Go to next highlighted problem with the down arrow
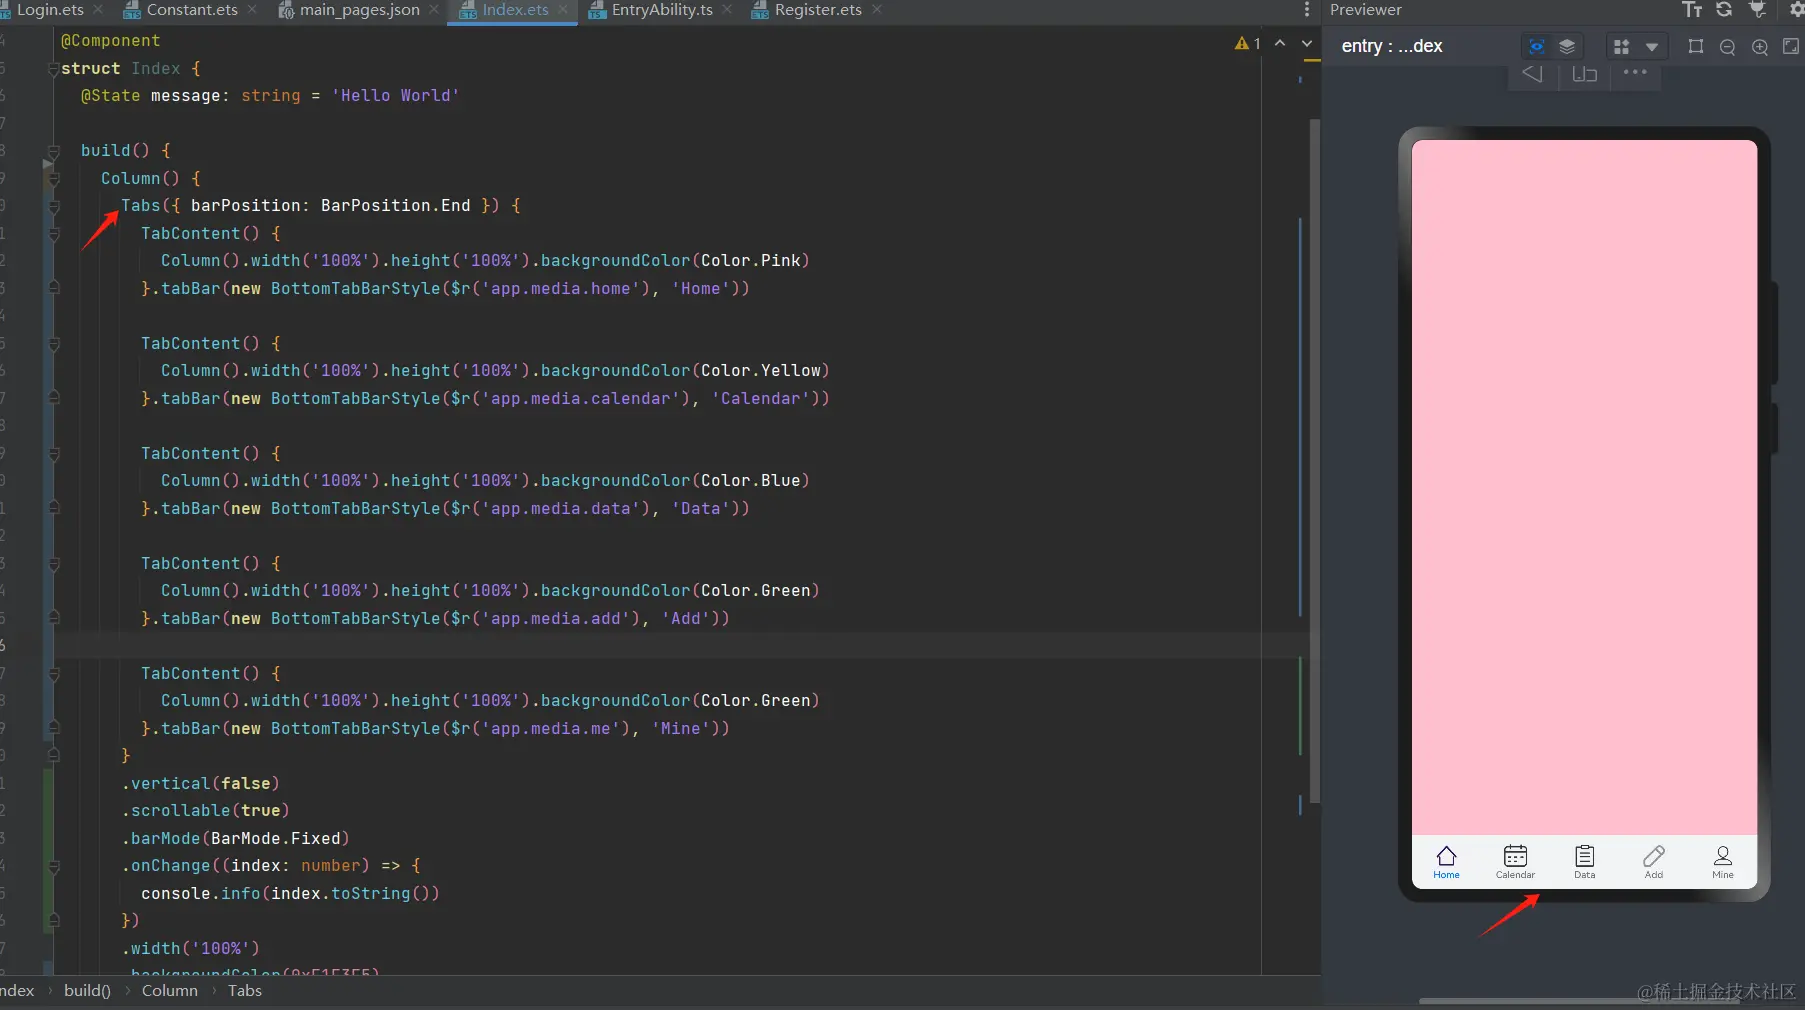Viewport: 1805px width, 1010px height. (1307, 43)
